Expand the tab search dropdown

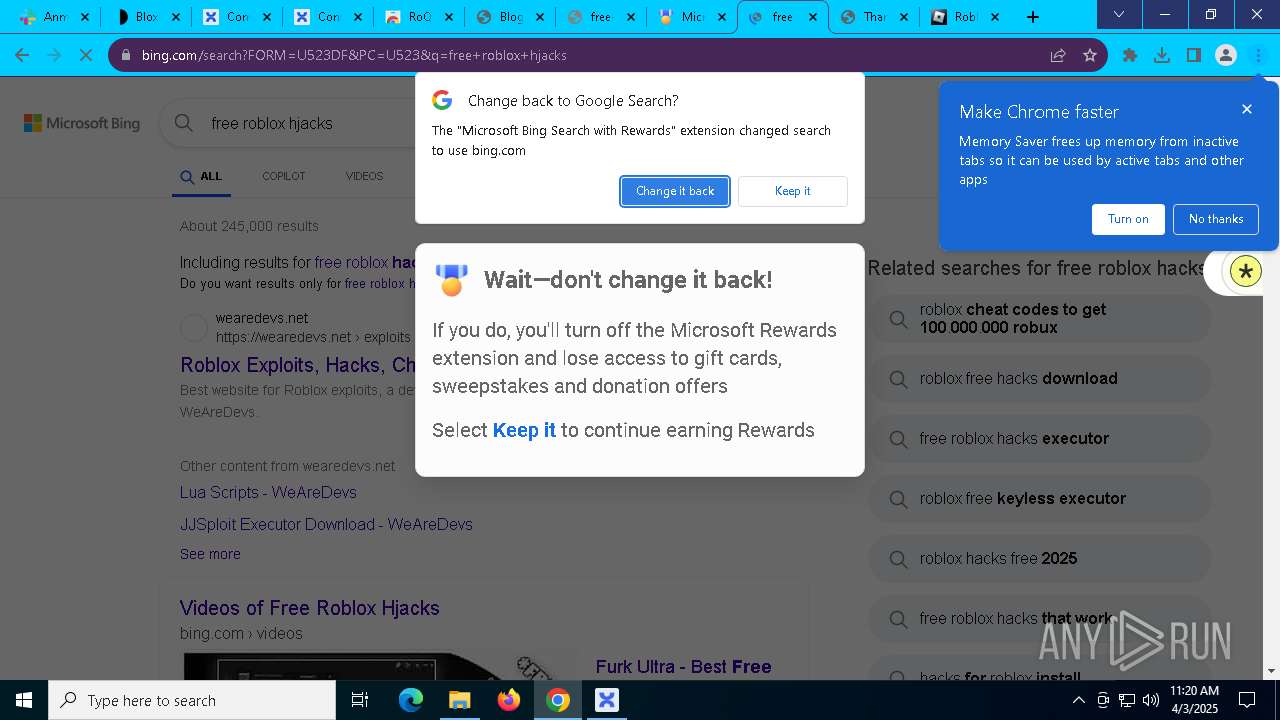click(1119, 14)
